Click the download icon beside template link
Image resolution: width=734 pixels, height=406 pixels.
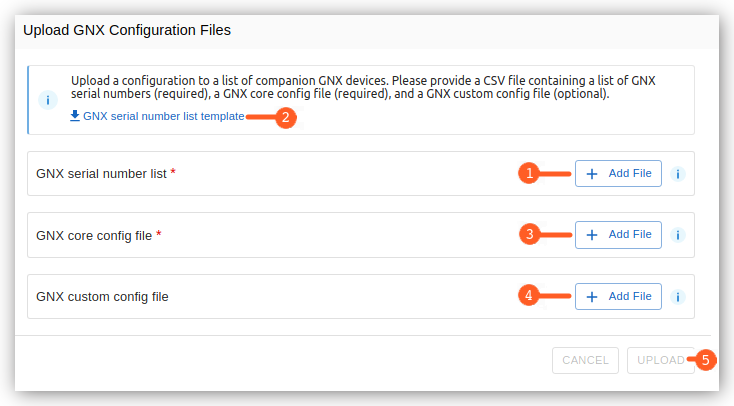(74, 116)
